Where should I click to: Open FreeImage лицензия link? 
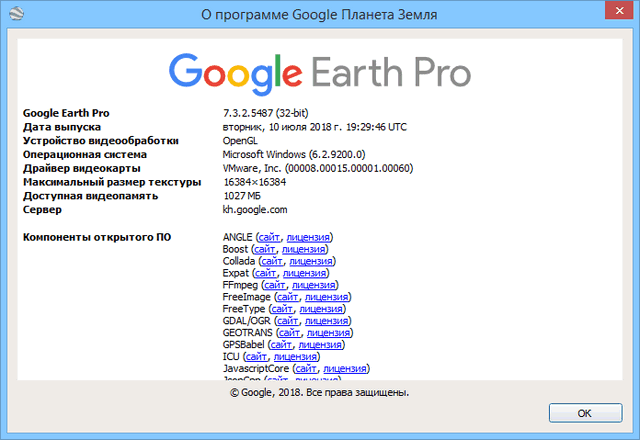(327, 297)
